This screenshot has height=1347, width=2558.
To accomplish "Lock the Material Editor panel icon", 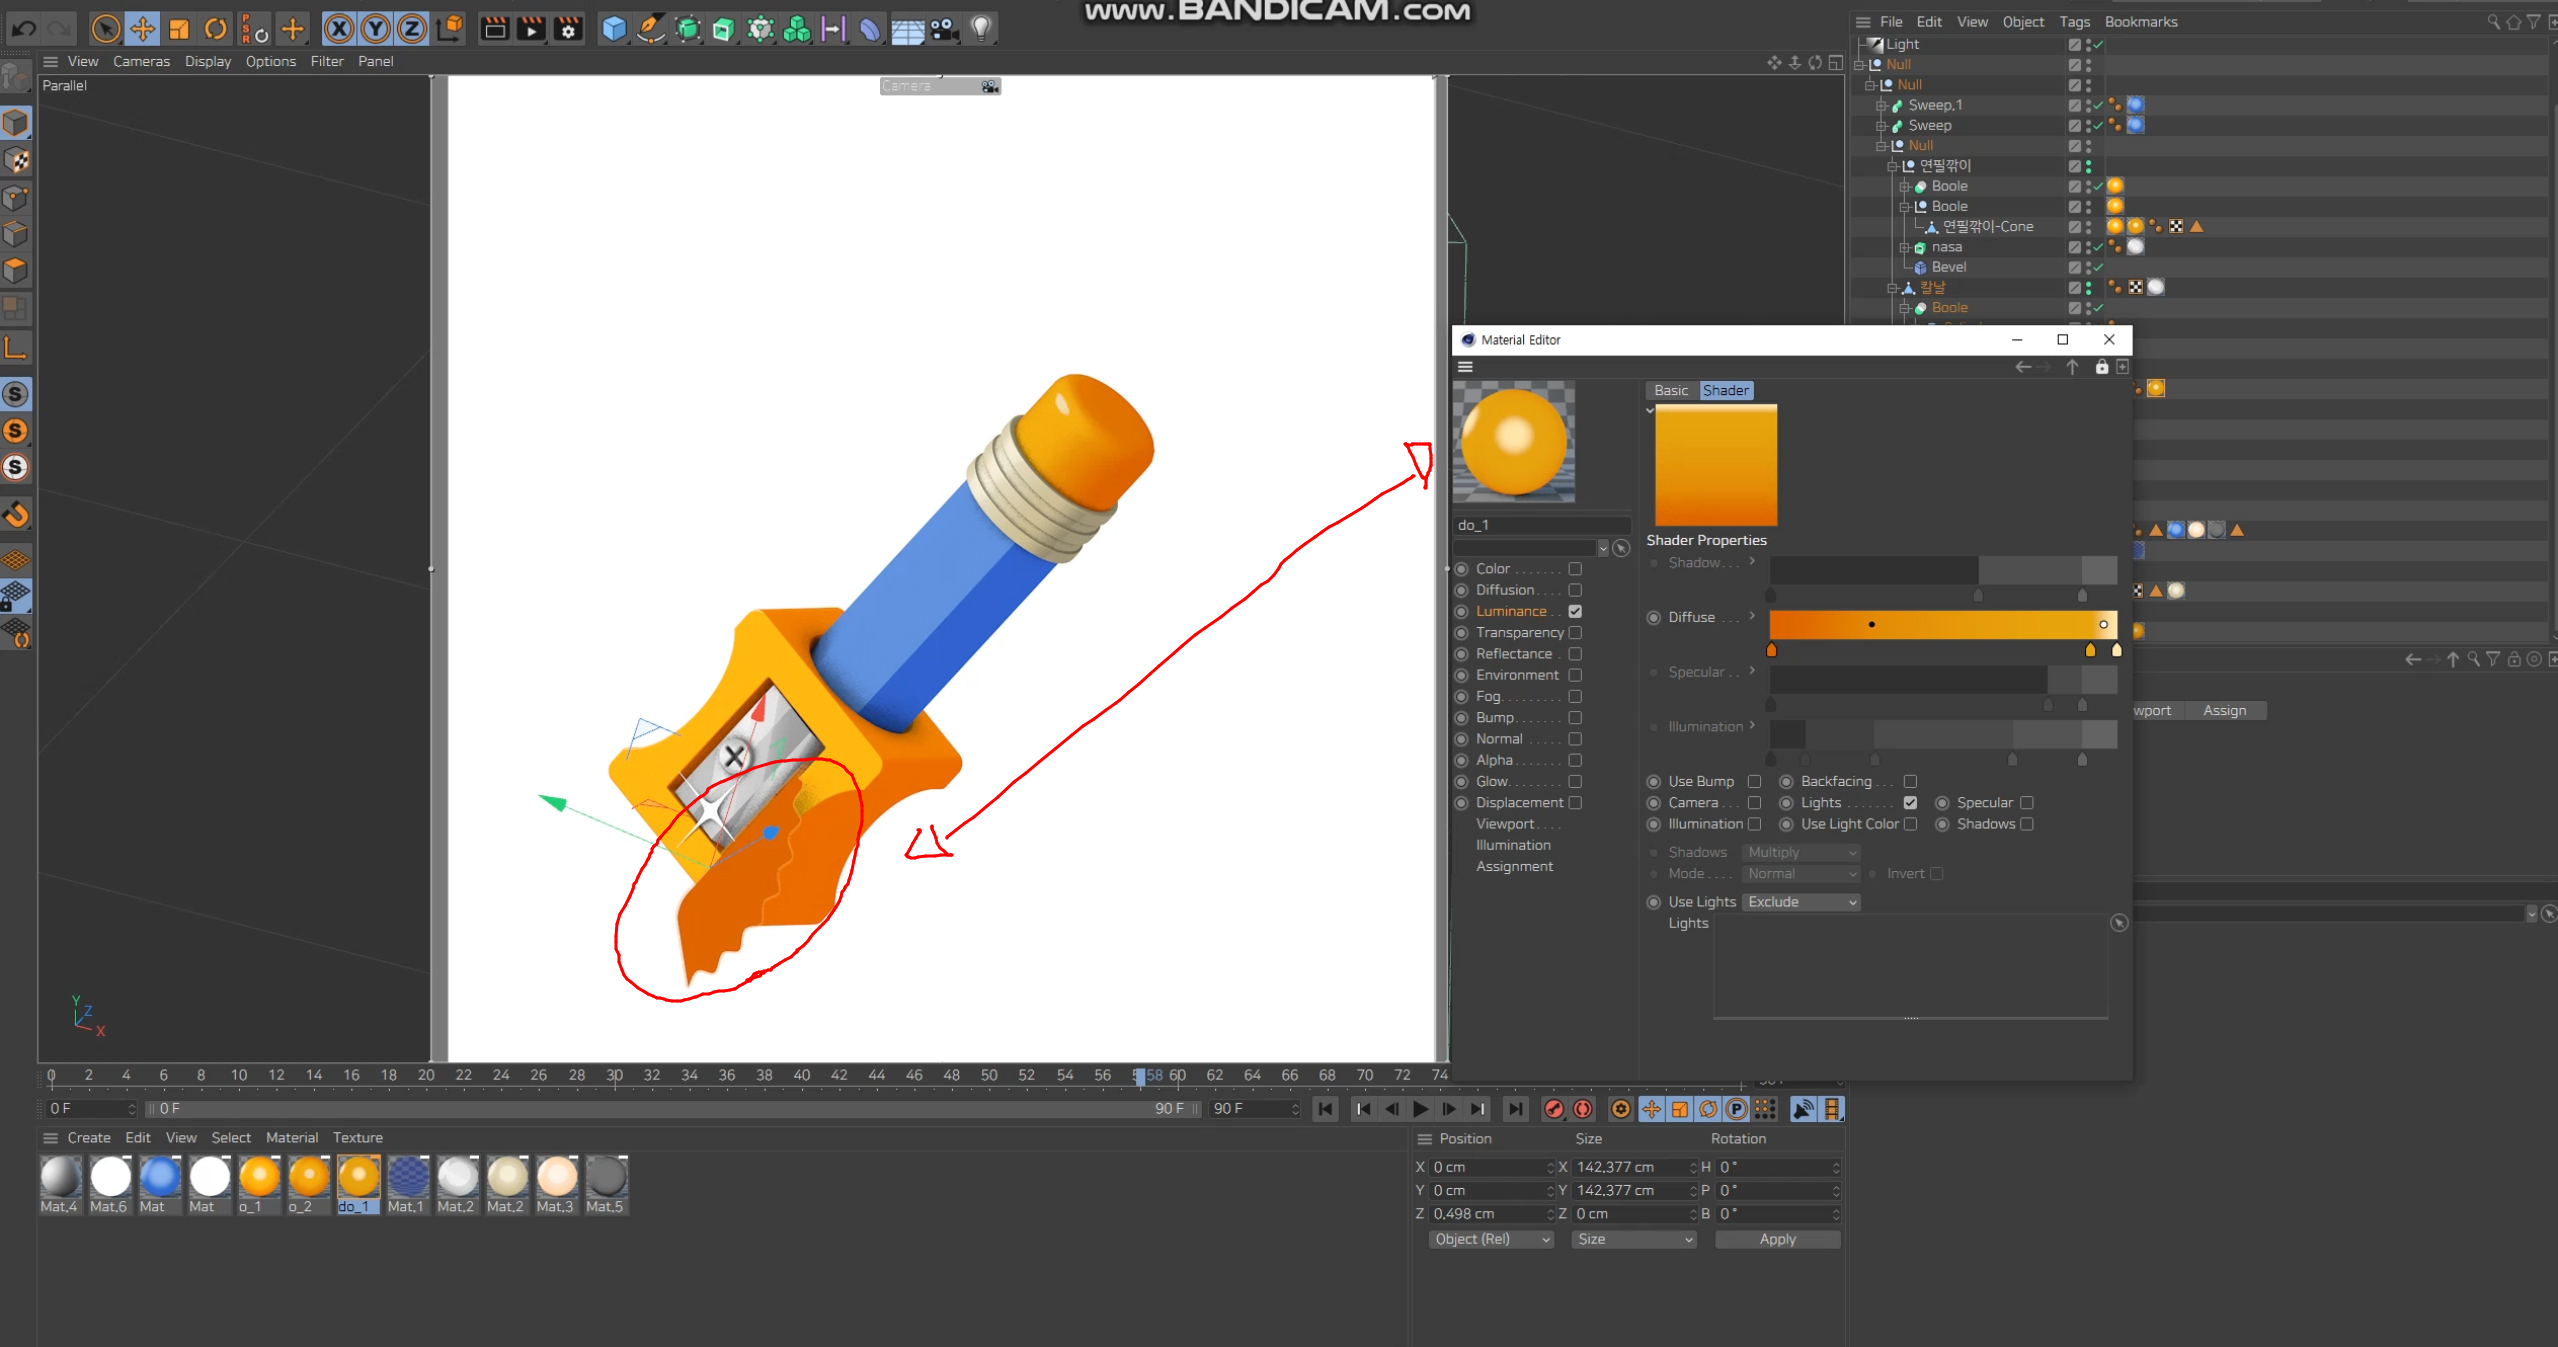I will (2101, 367).
